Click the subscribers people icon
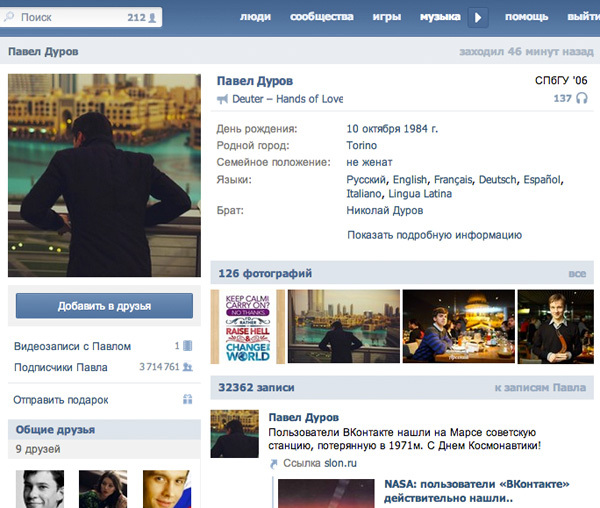Image resolution: width=600 pixels, height=508 pixels. coord(188,367)
